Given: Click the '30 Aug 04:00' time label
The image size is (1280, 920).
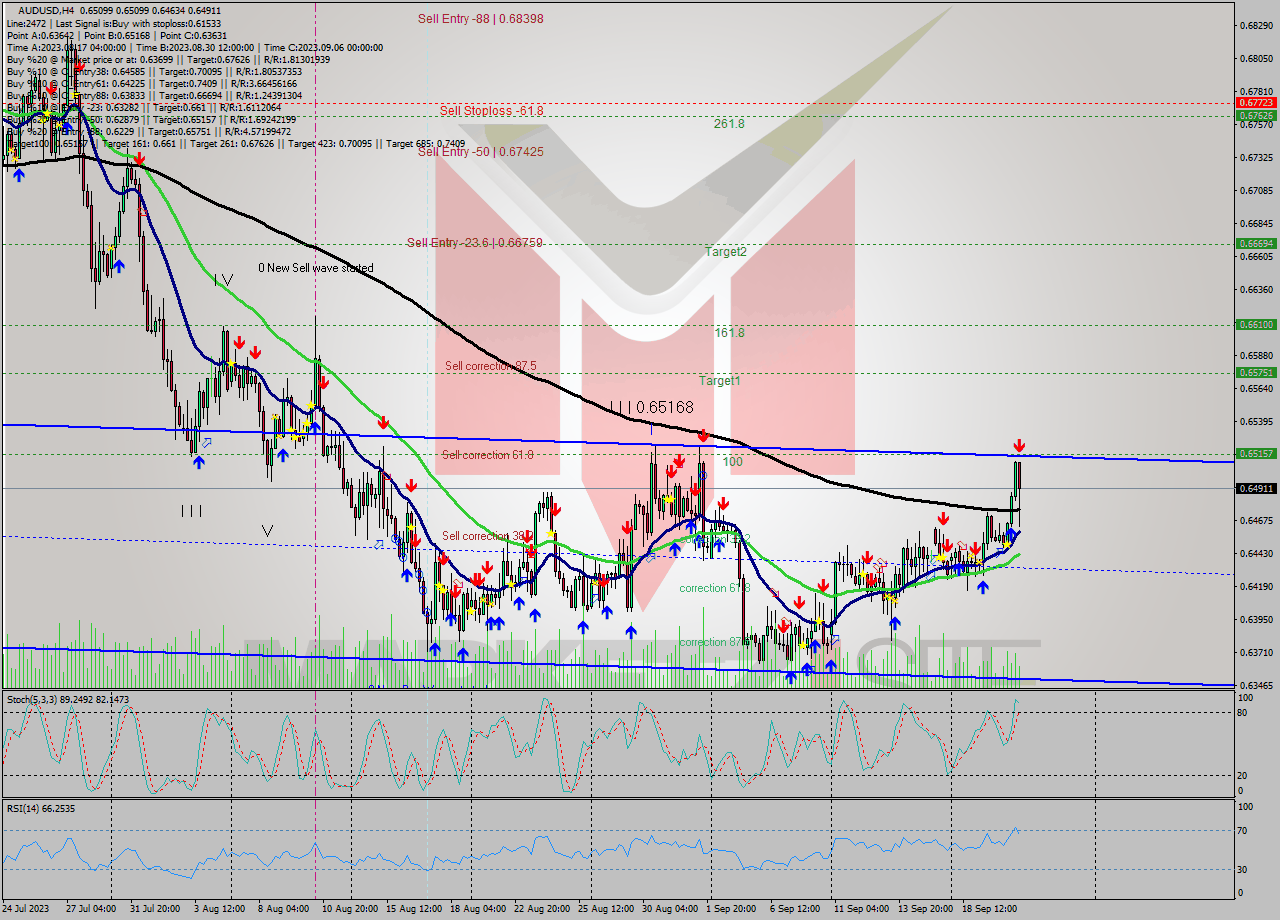Looking at the screenshot, I should (x=670, y=909).
